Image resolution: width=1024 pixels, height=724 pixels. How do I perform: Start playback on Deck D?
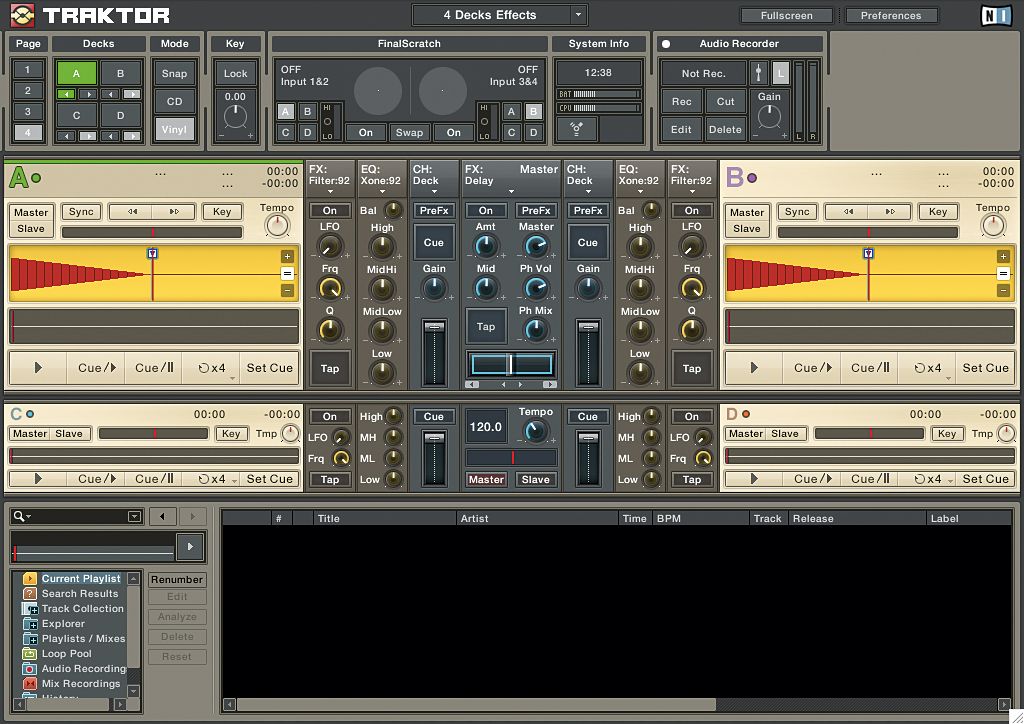pyautogui.click(x=754, y=479)
